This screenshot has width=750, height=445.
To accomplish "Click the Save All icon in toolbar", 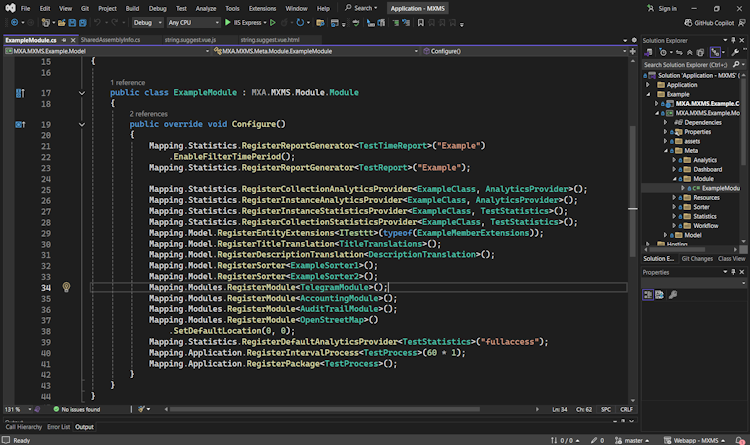I will click(x=83, y=22).
